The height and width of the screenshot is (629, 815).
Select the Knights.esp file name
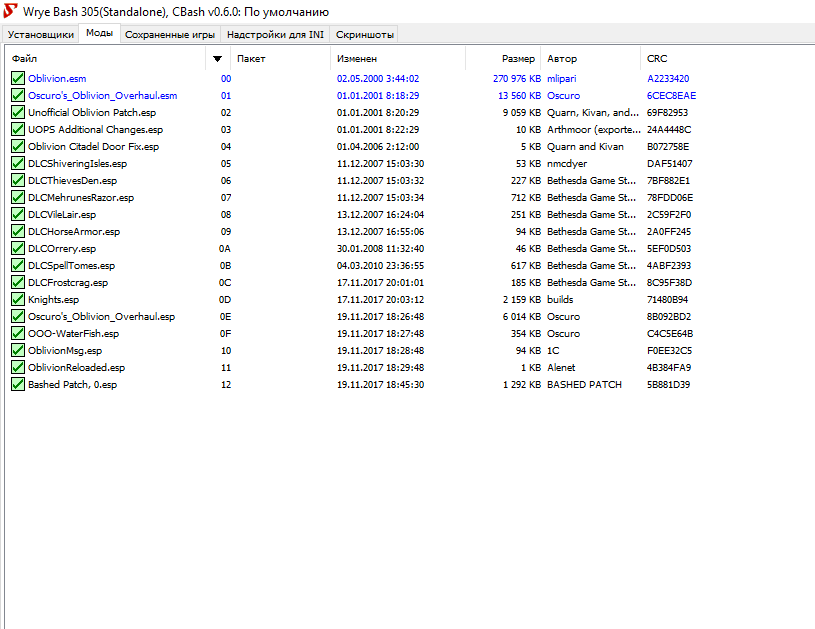click(54, 300)
